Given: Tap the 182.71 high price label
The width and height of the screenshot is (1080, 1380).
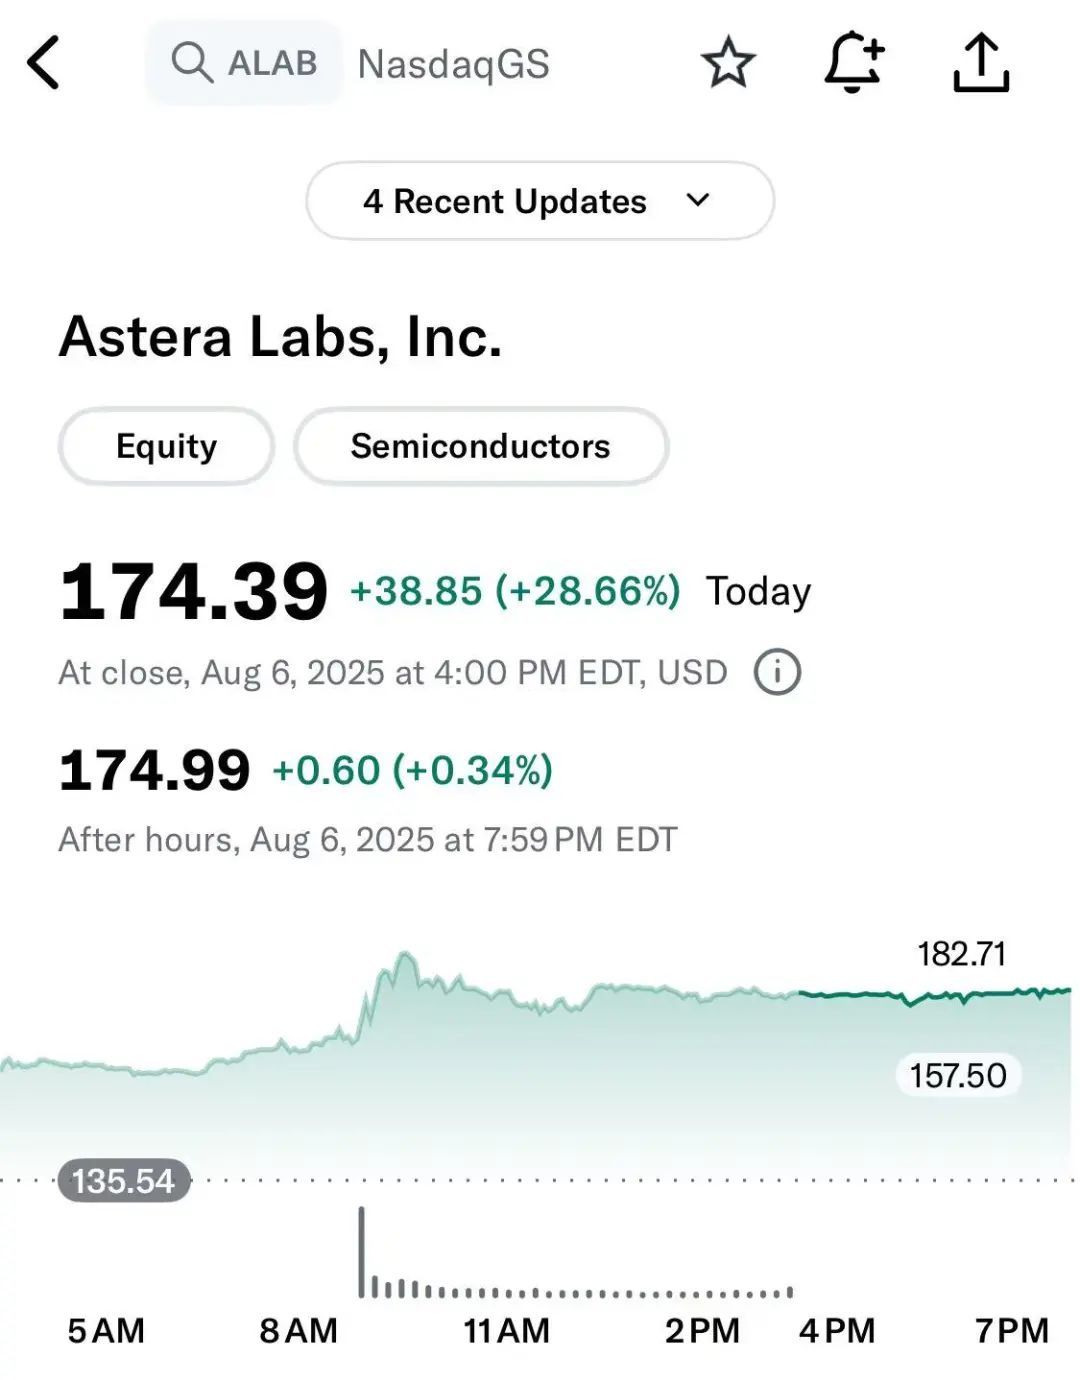Looking at the screenshot, I should [961, 954].
